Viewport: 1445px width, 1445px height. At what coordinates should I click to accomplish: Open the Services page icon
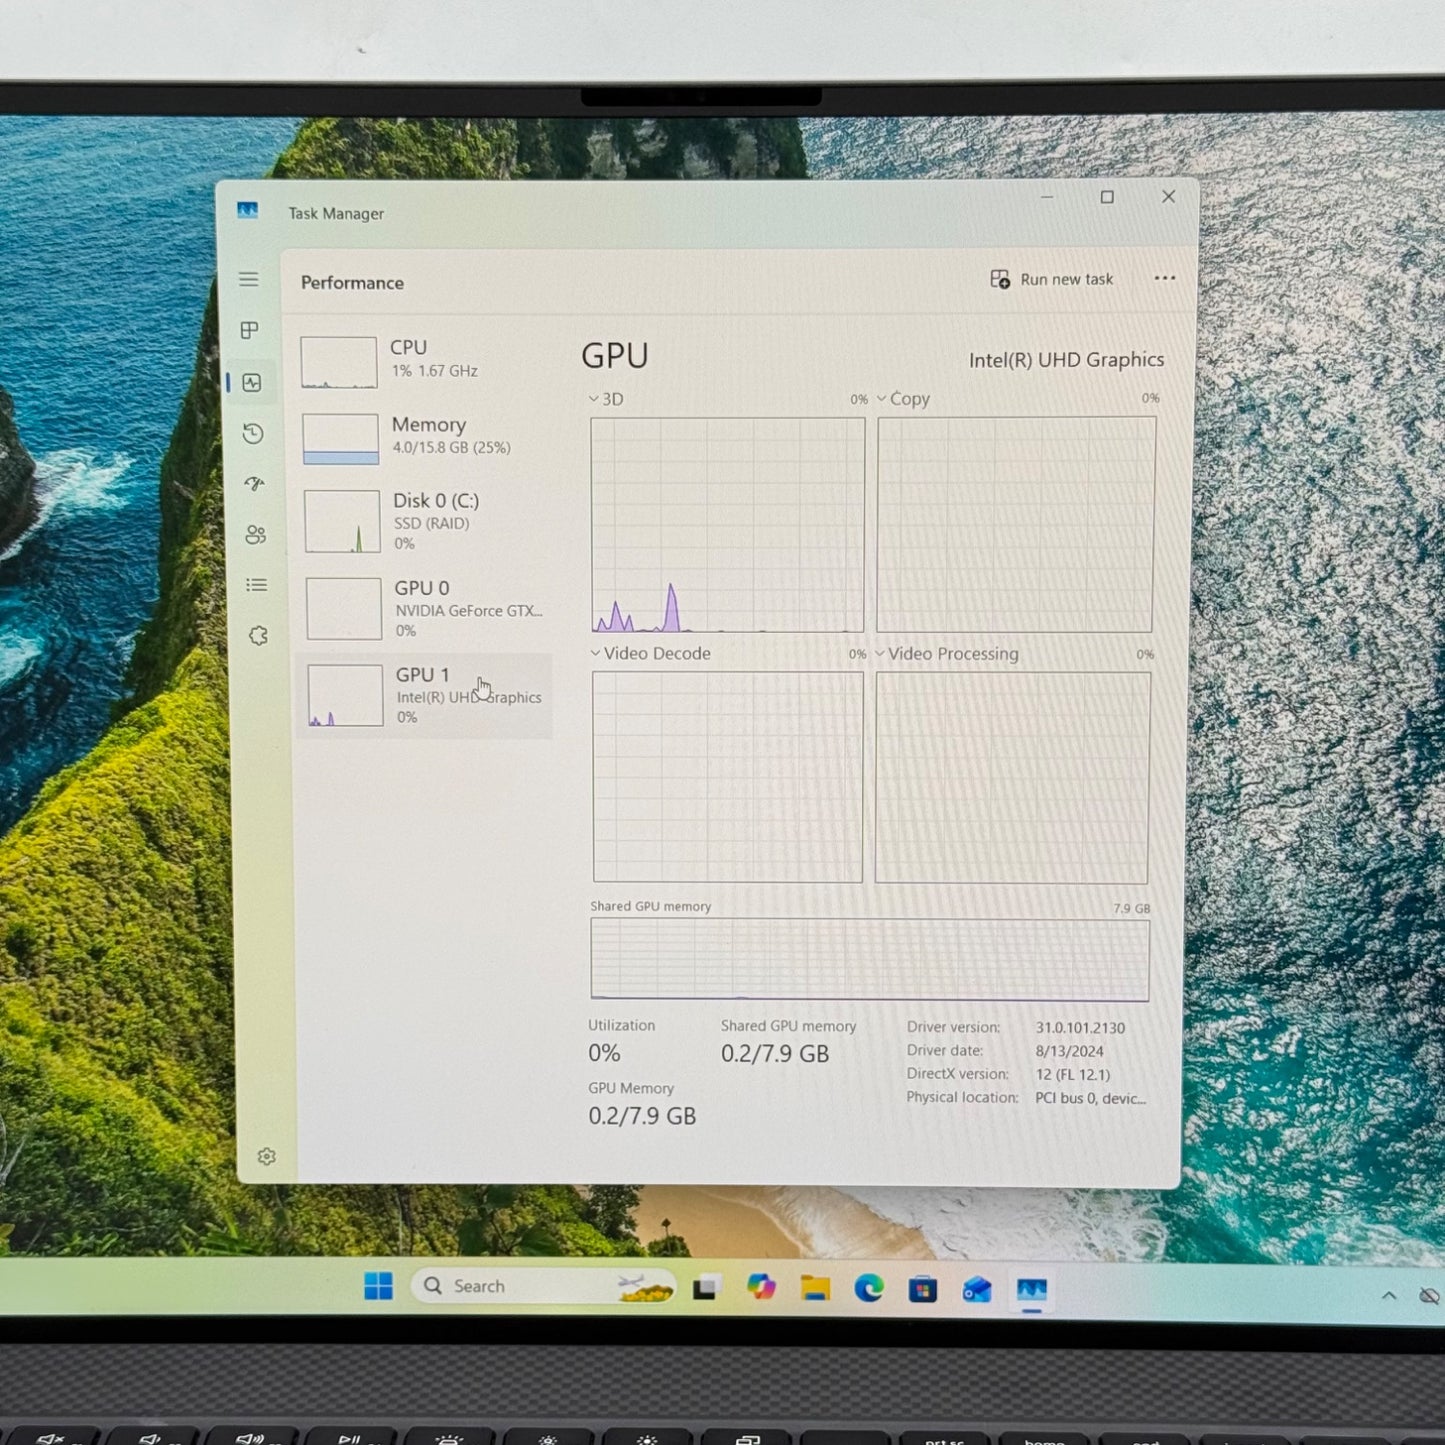[258, 636]
